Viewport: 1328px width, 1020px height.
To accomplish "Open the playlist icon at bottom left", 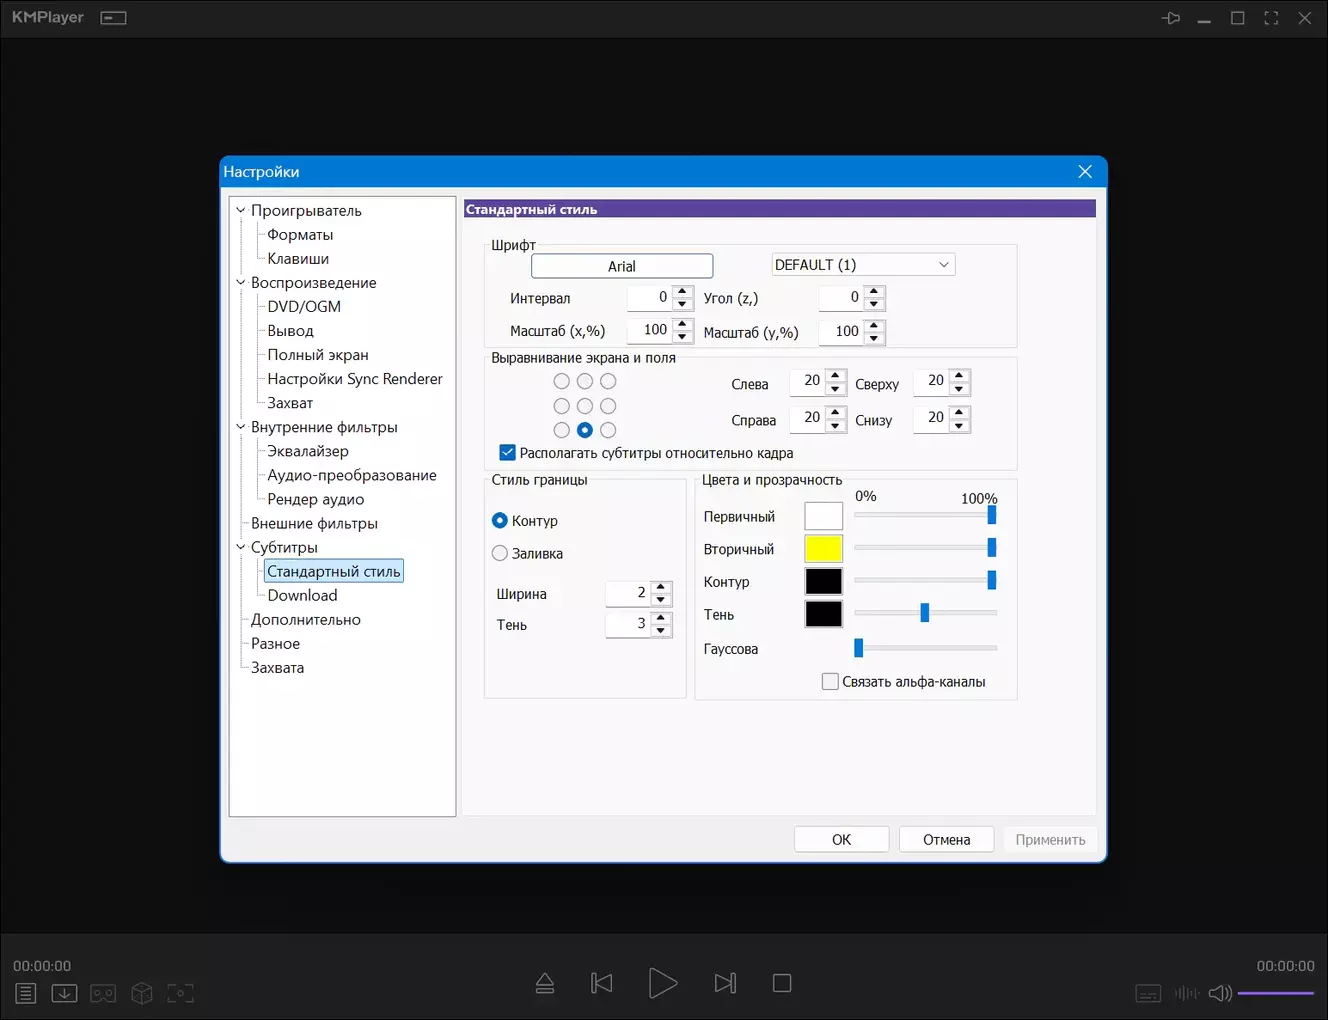I will 26,993.
